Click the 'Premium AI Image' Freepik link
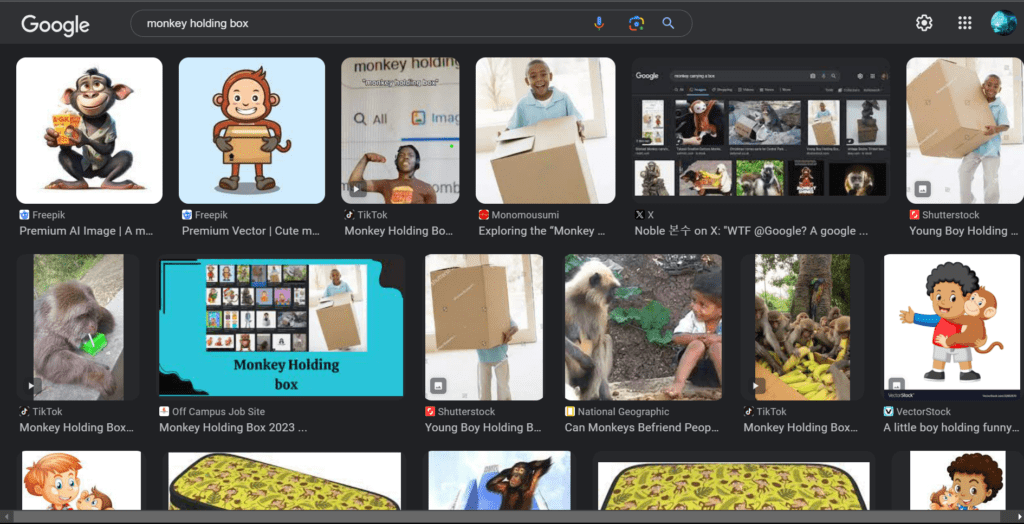This screenshot has width=1024, height=524. [86, 231]
